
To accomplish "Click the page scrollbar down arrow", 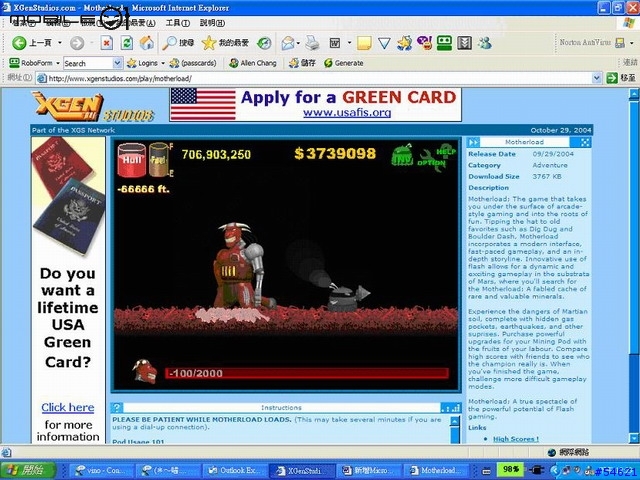I will pyautogui.click(x=633, y=438).
